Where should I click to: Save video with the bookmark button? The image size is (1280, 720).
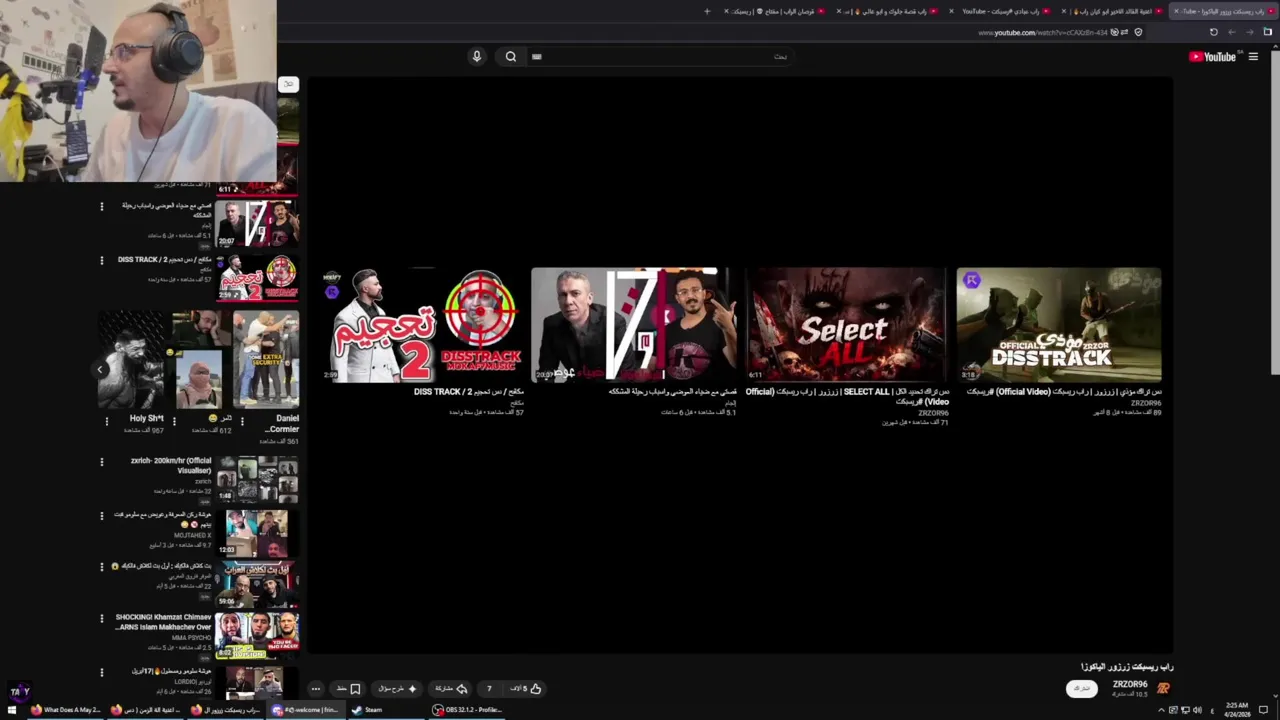(x=349, y=688)
